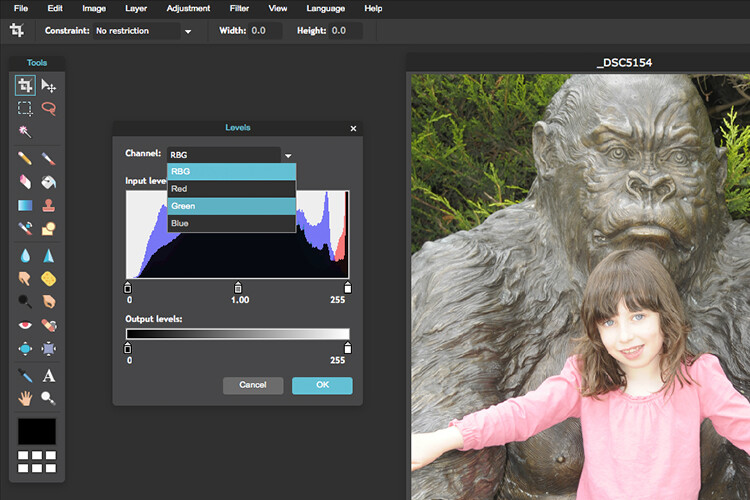This screenshot has width=750, height=500.
Task: Click input levels midtone 1.00 handle
Action: pyautogui.click(x=238, y=288)
